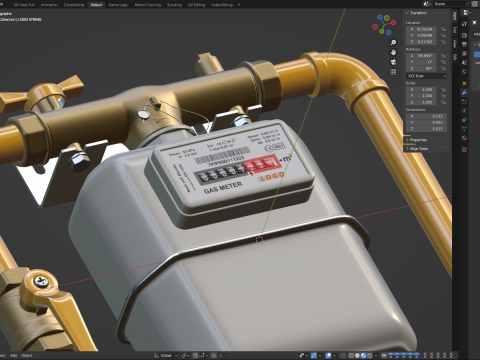This screenshot has height=360, width=480.
Task: Lock the Scale X value
Action: point(443,89)
